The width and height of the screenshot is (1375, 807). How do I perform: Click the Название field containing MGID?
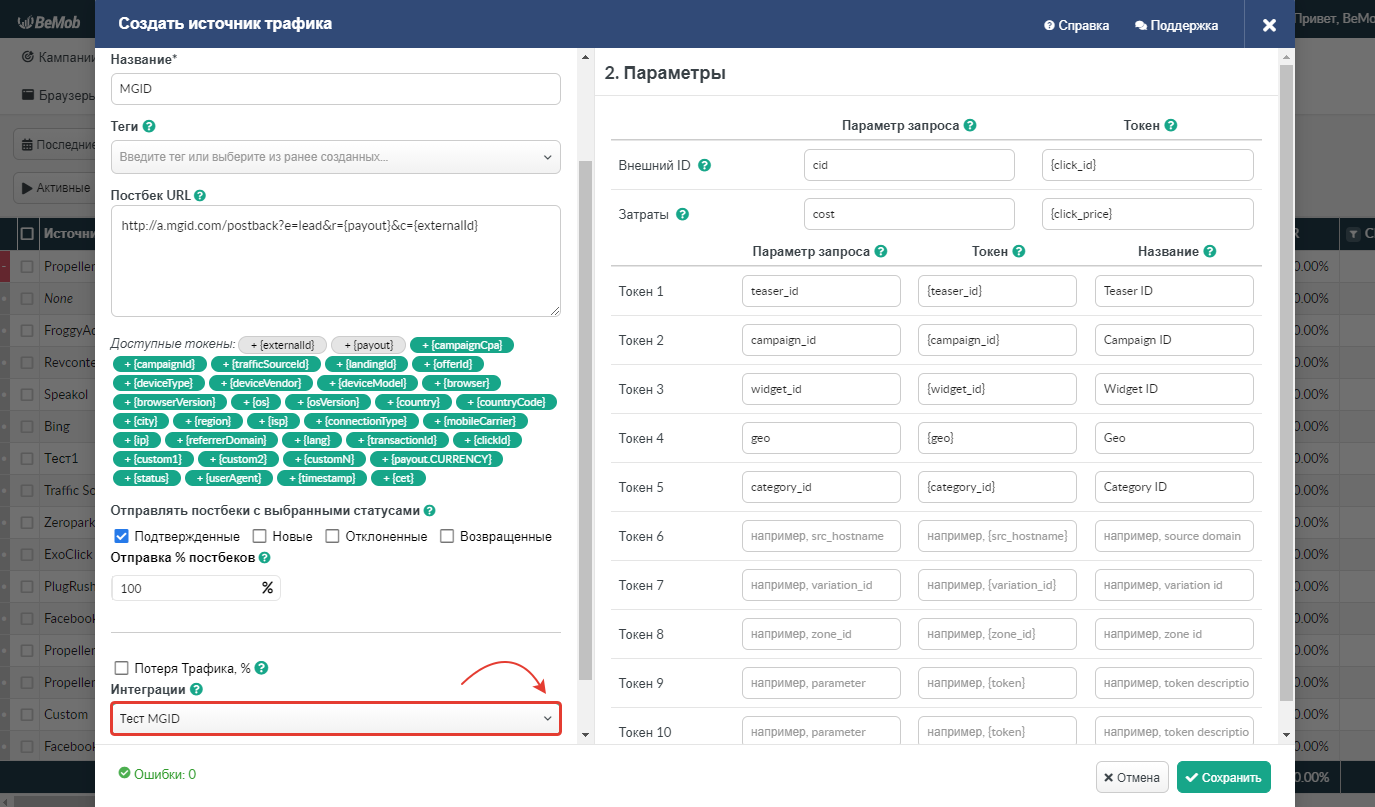pos(336,89)
